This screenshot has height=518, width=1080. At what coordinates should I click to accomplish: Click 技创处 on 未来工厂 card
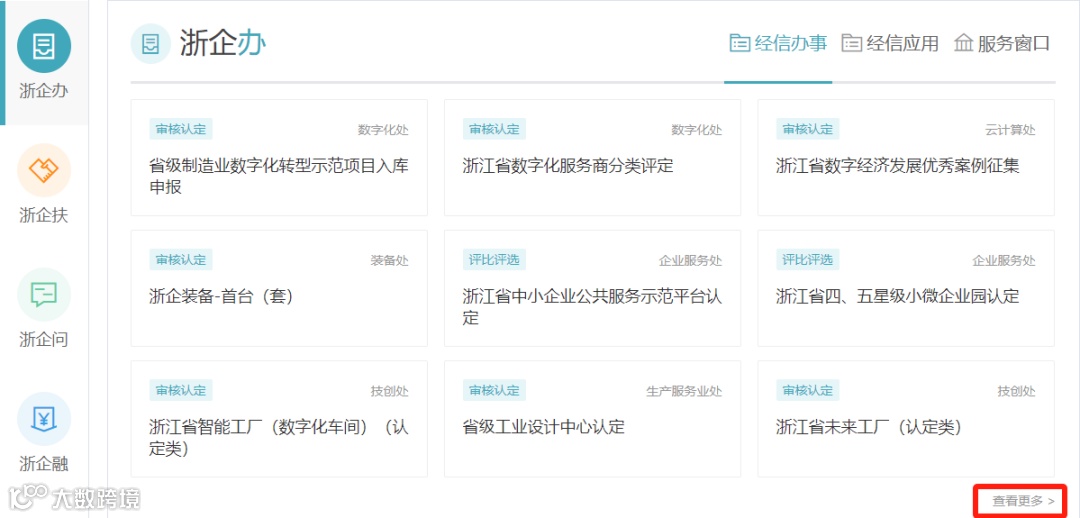(1017, 391)
